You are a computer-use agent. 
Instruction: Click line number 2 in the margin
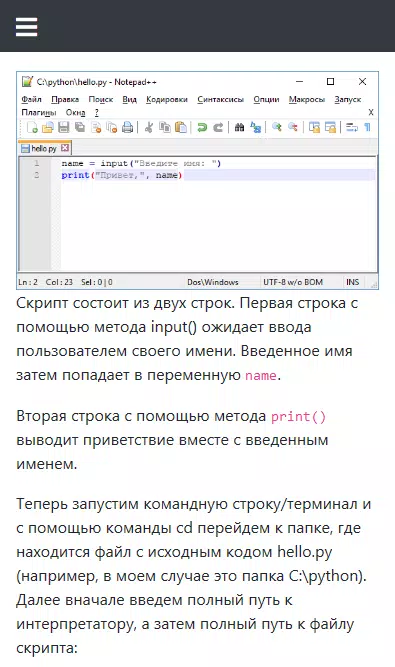coord(37,175)
